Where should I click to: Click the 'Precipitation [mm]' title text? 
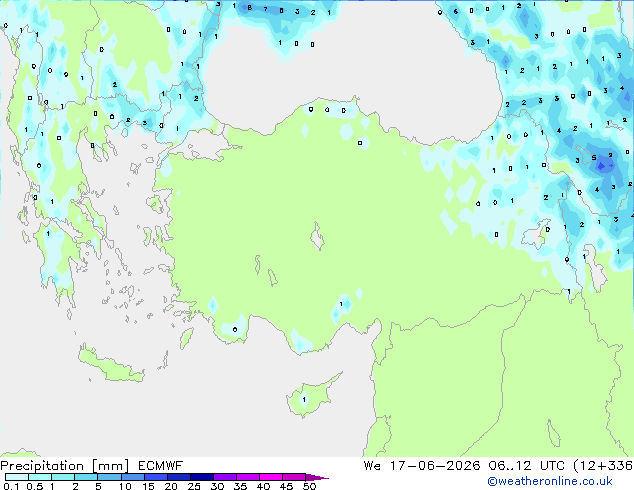[65, 466]
